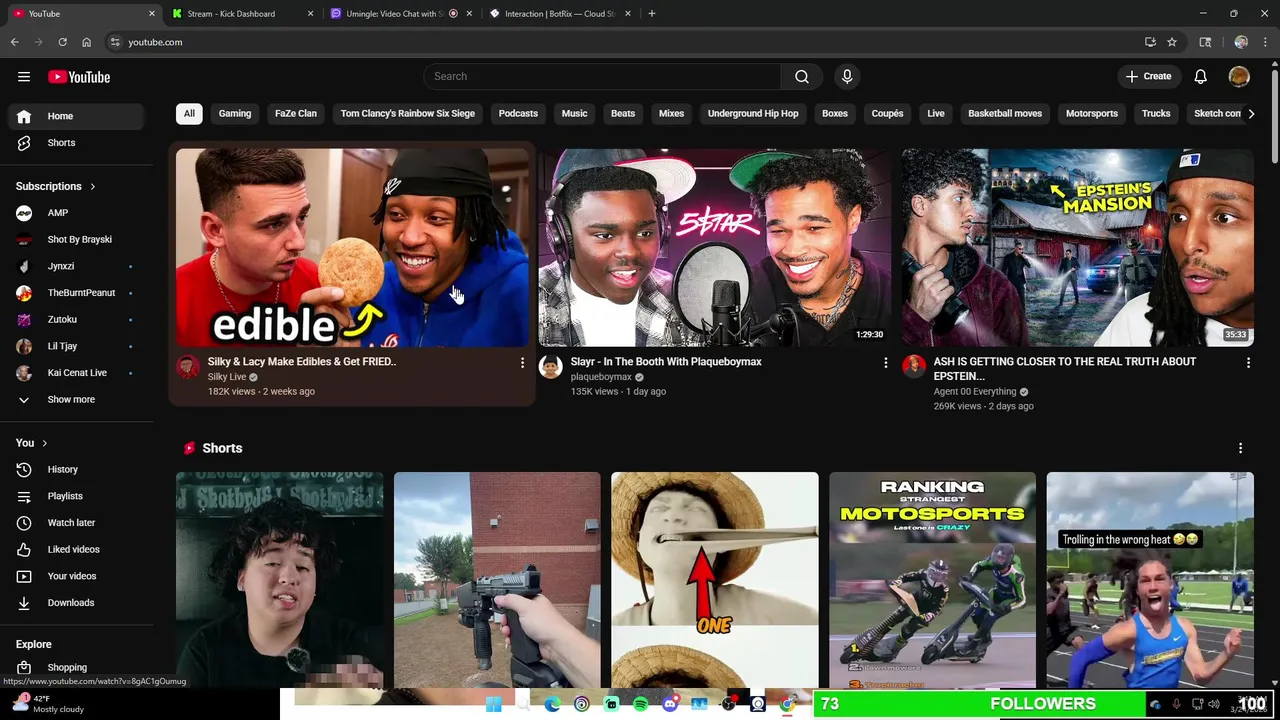Image resolution: width=1280 pixels, height=720 pixels.
Task: Switch to the Stream - Kick Dashboard tab
Action: (x=242, y=14)
